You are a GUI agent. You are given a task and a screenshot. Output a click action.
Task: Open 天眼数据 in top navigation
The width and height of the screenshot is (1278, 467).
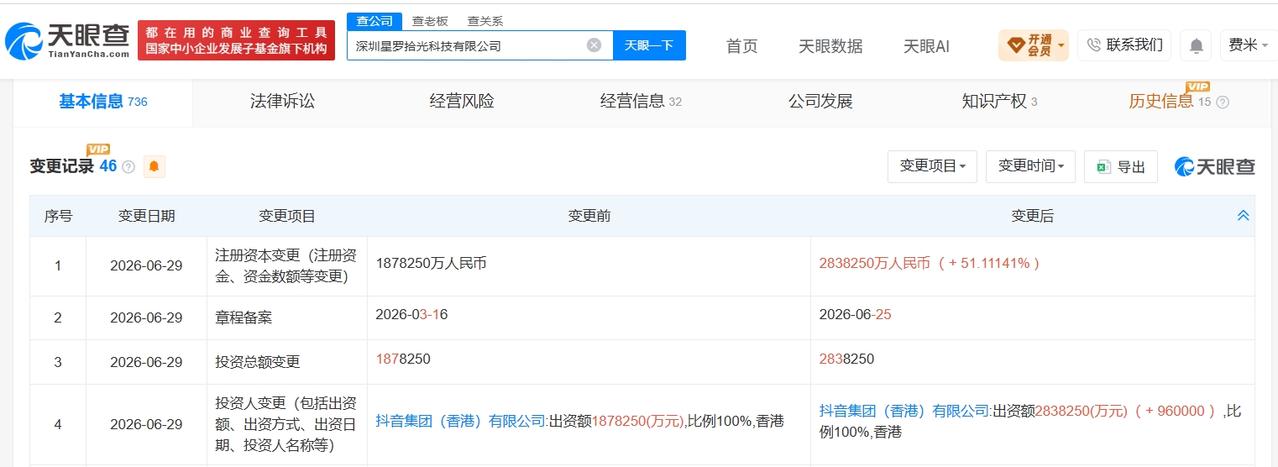[830, 46]
